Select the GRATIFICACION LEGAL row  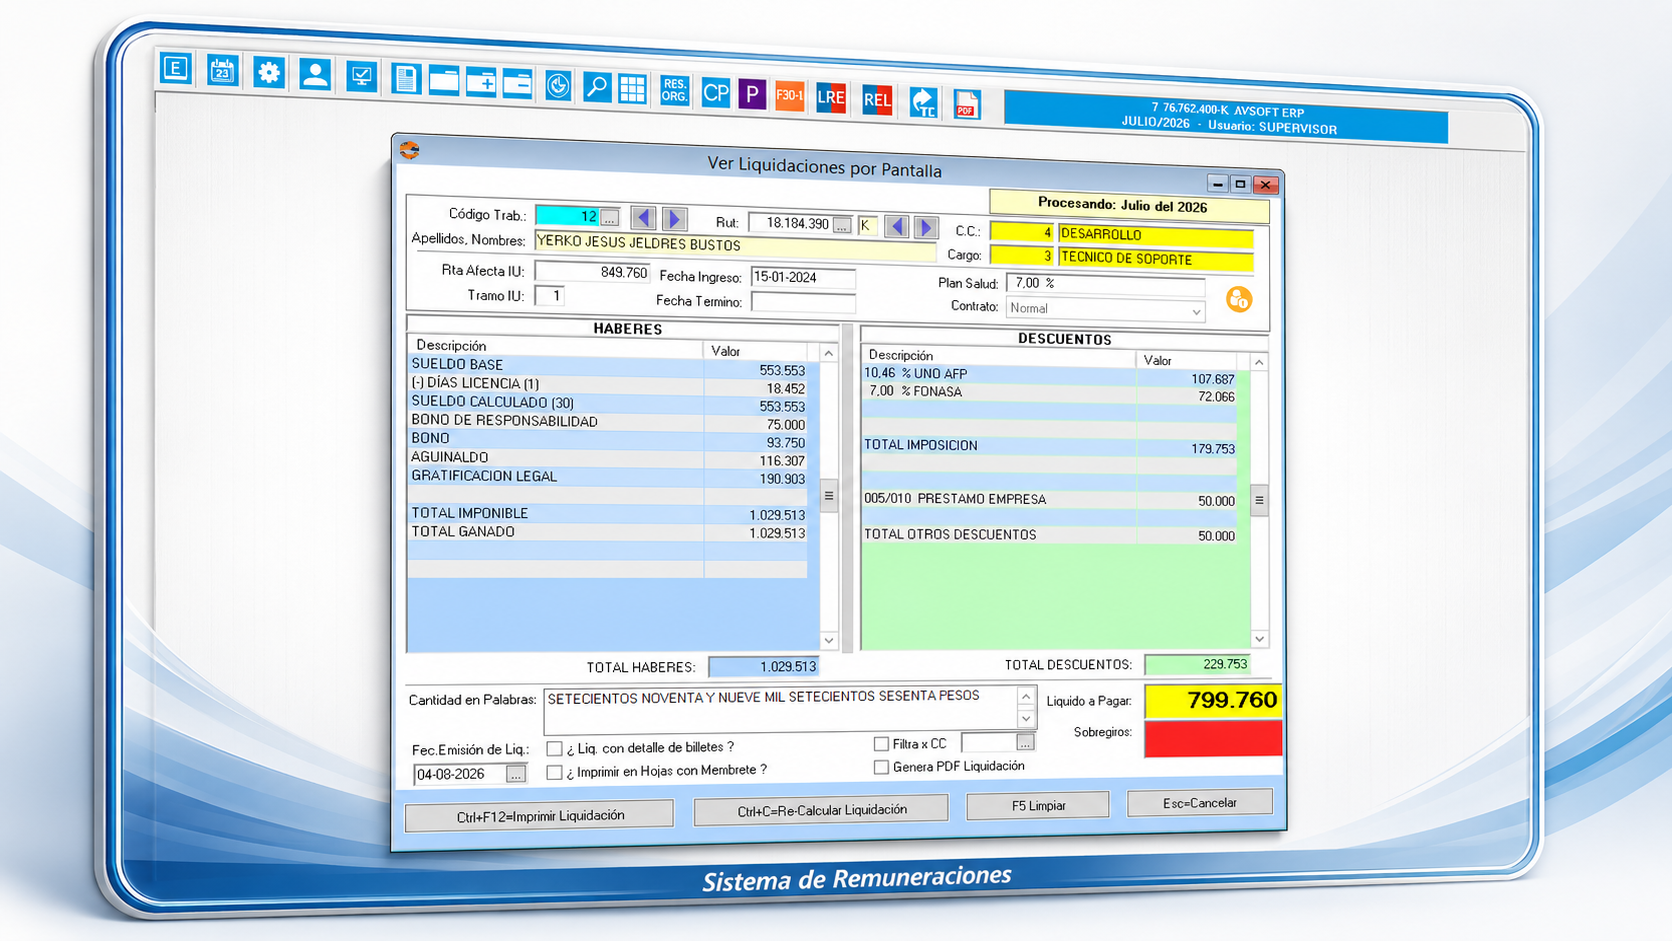[608, 478]
